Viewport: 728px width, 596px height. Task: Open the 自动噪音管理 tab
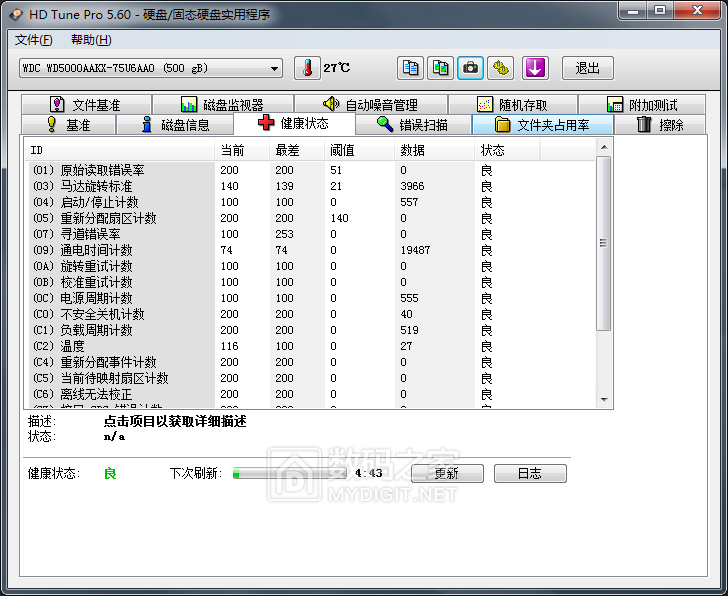[370, 105]
